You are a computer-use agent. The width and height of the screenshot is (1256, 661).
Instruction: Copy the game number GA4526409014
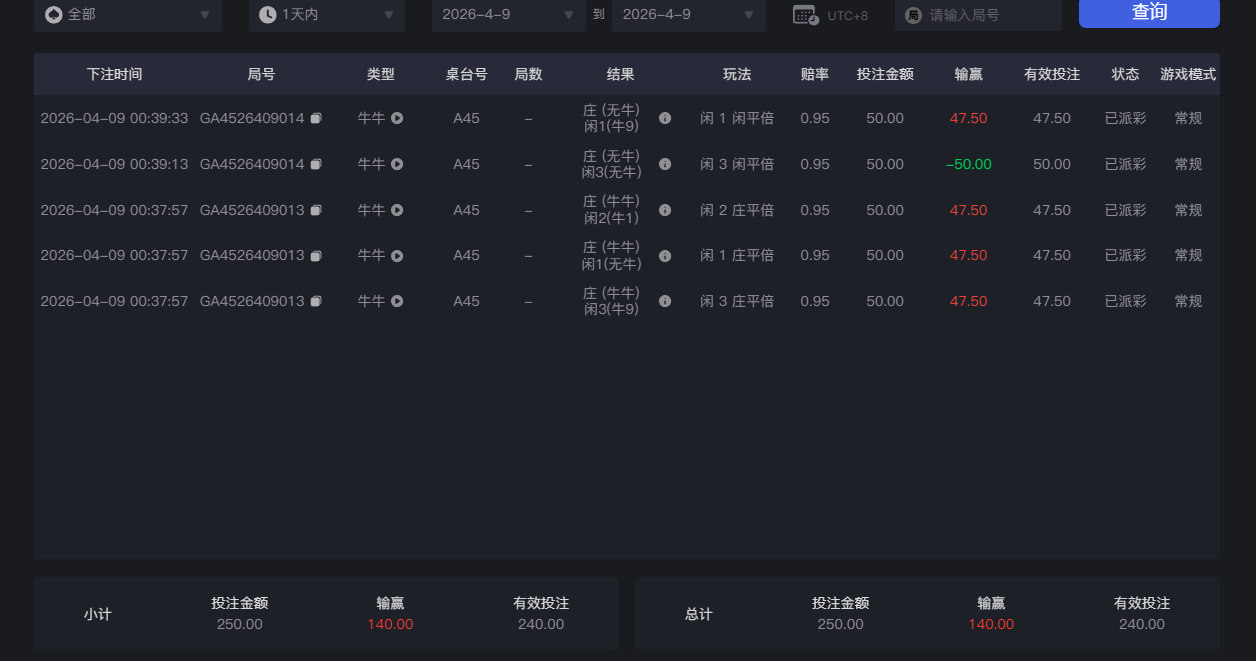(316, 117)
